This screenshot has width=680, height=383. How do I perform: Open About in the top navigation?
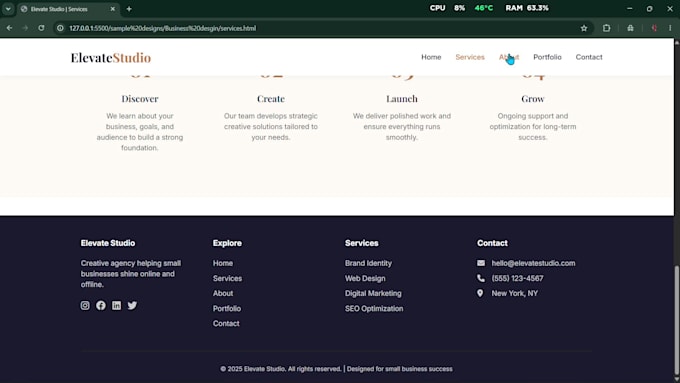point(509,57)
